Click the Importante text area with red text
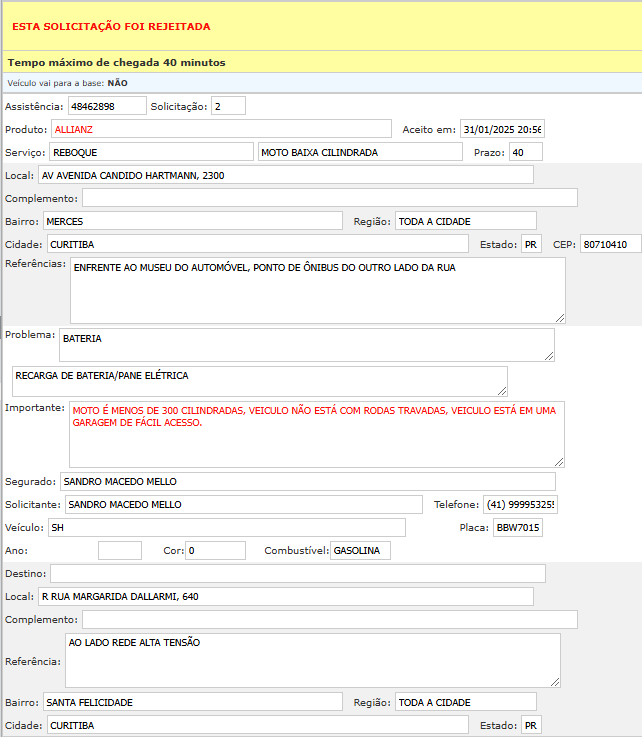This screenshot has width=642, height=737. tap(317, 434)
